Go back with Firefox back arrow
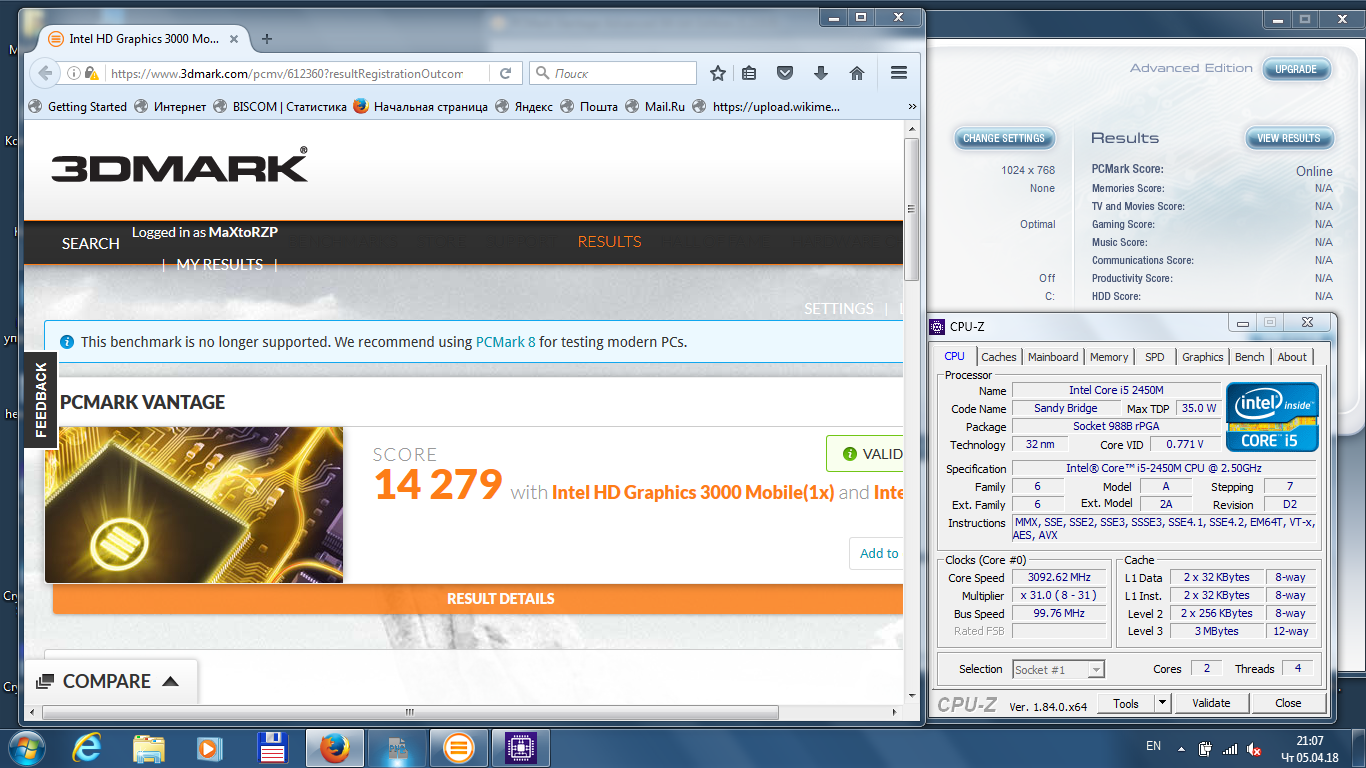This screenshot has height=768, width=1366. (44, 73)
